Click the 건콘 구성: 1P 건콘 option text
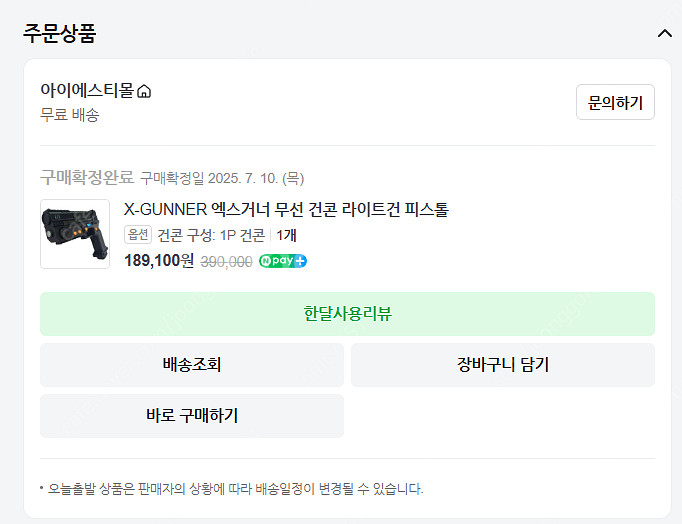The height and width of the screenshot is (524, 682). pos(211,235)
